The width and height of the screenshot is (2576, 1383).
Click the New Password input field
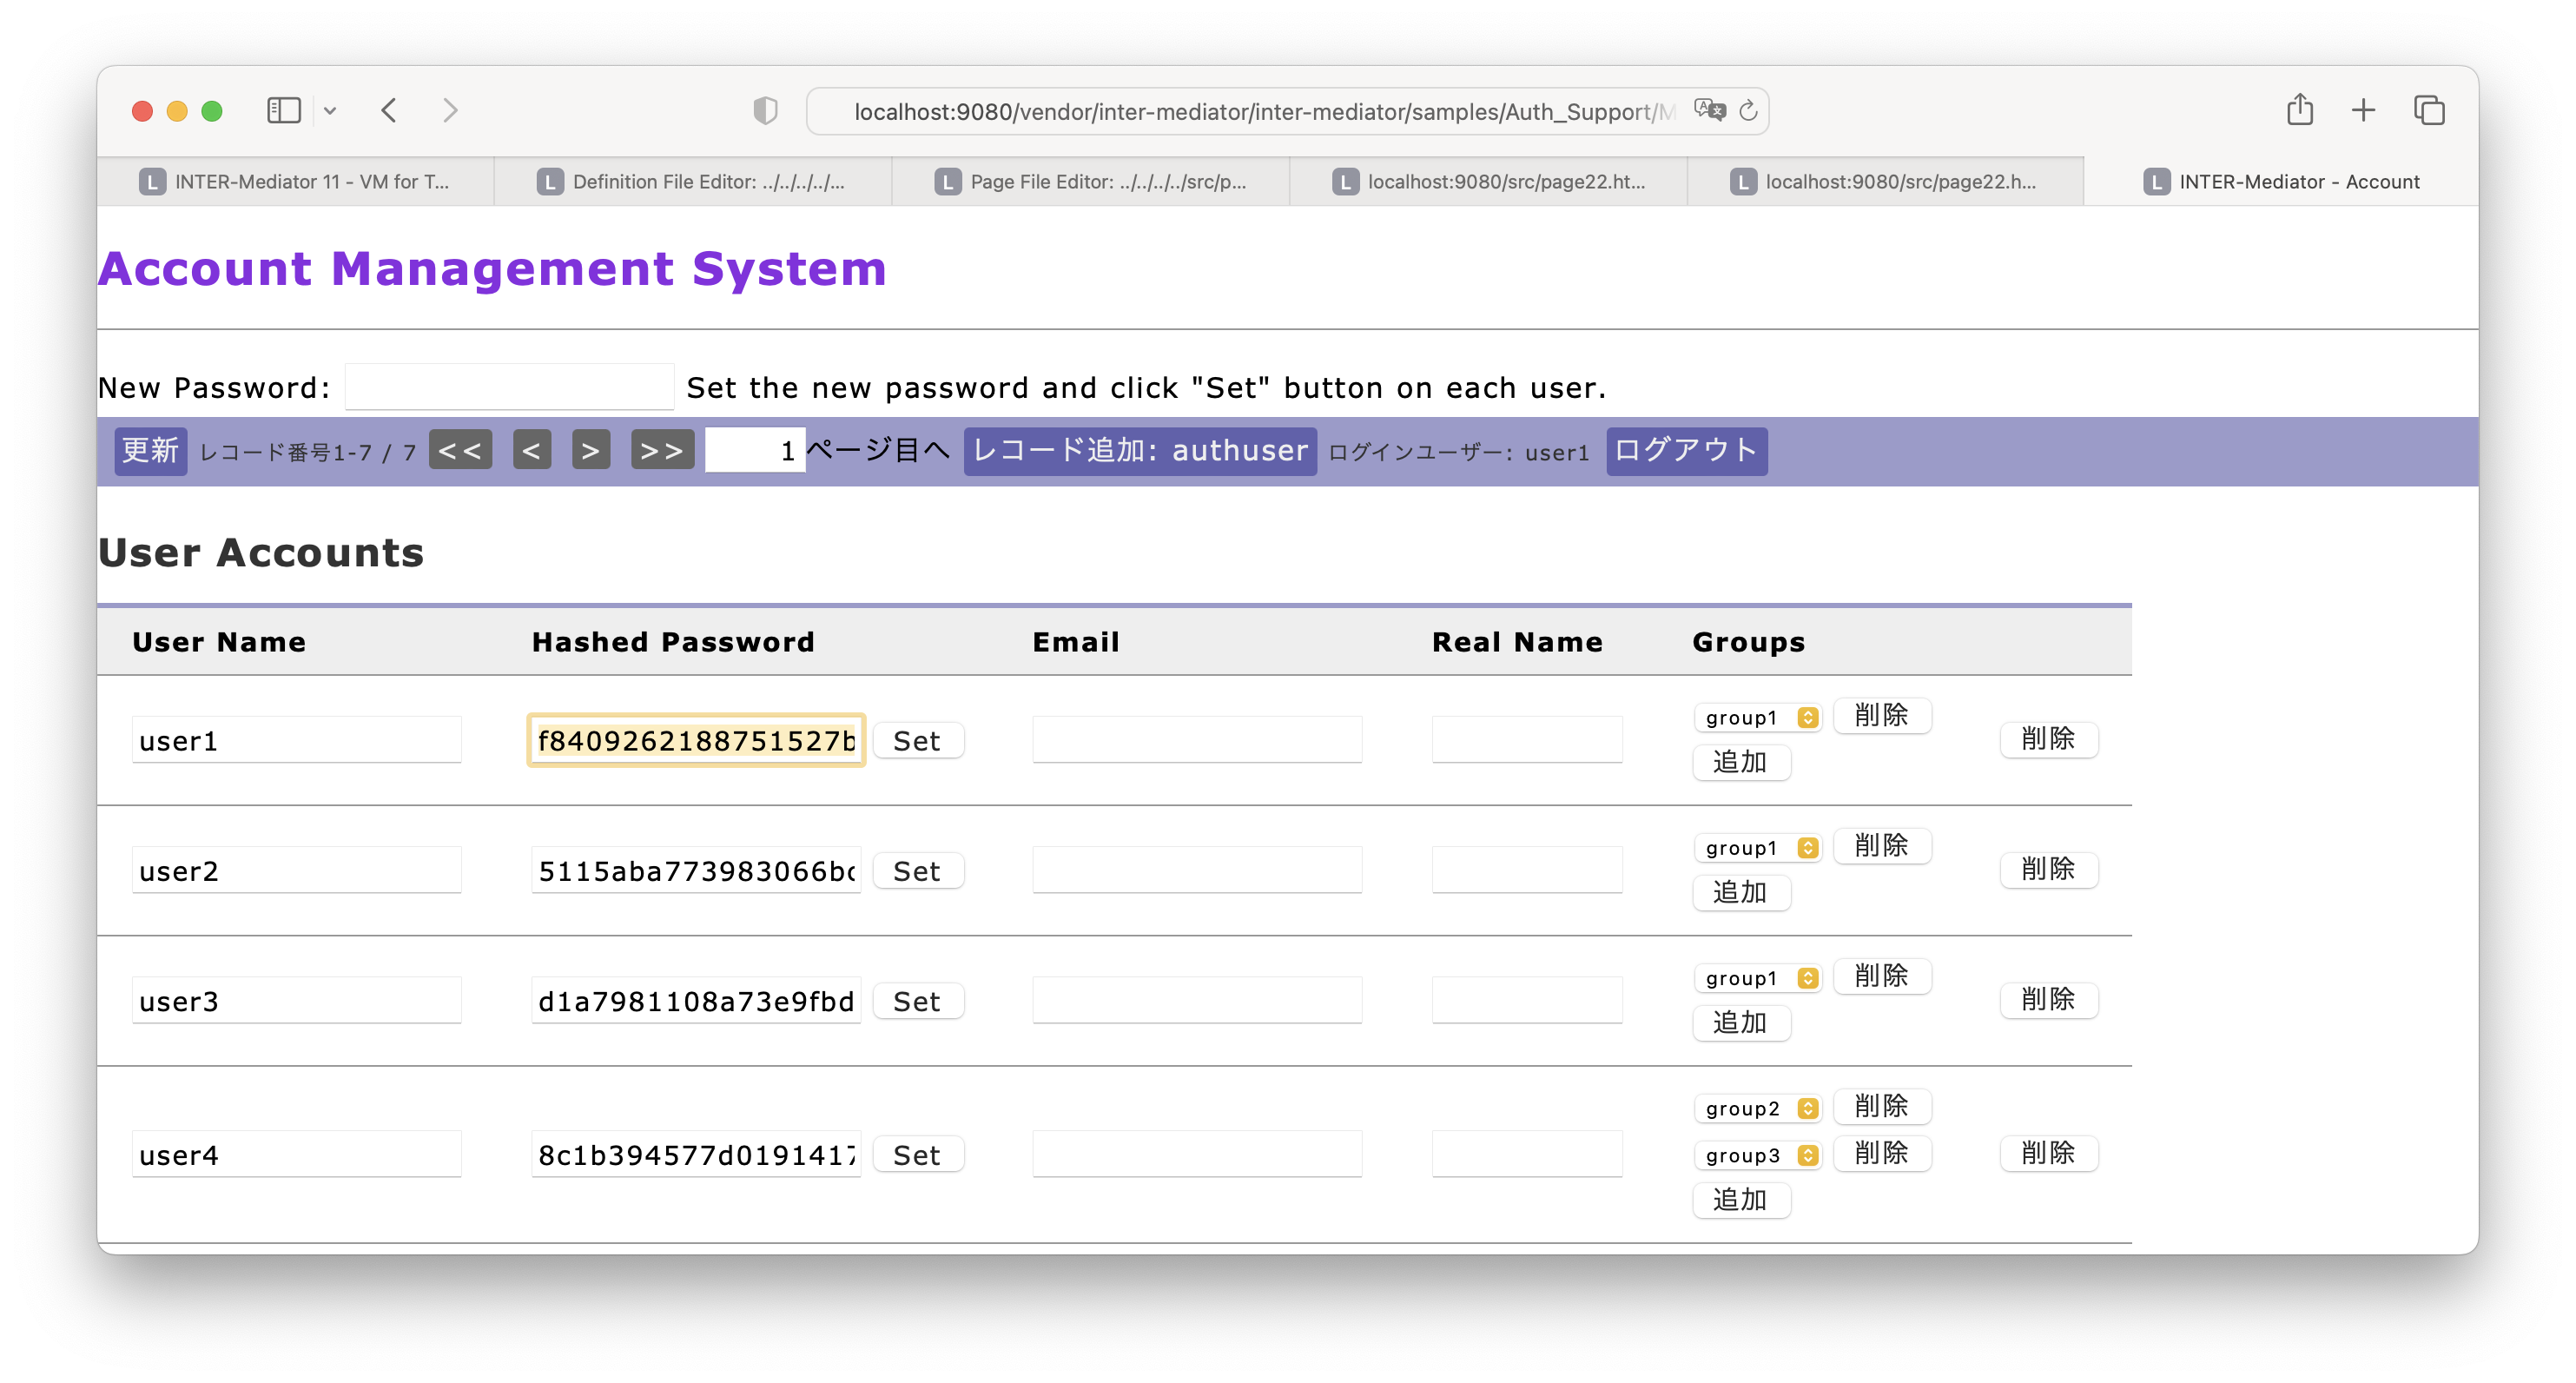pos(509,387)
